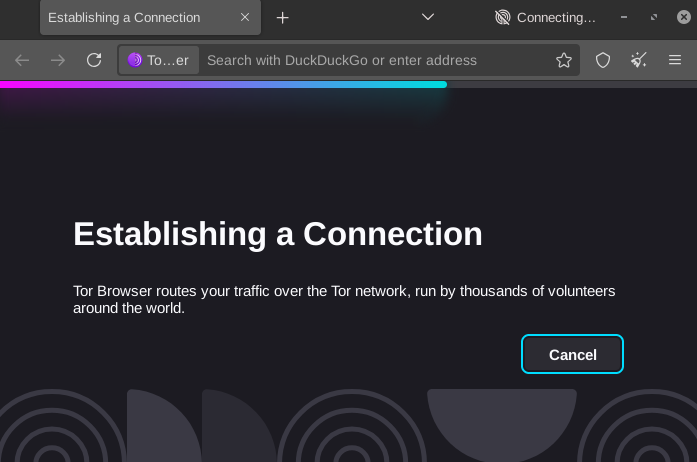697x462 pixels.
Task: Open a new tab with the plus button
Action: pos(282,18)
